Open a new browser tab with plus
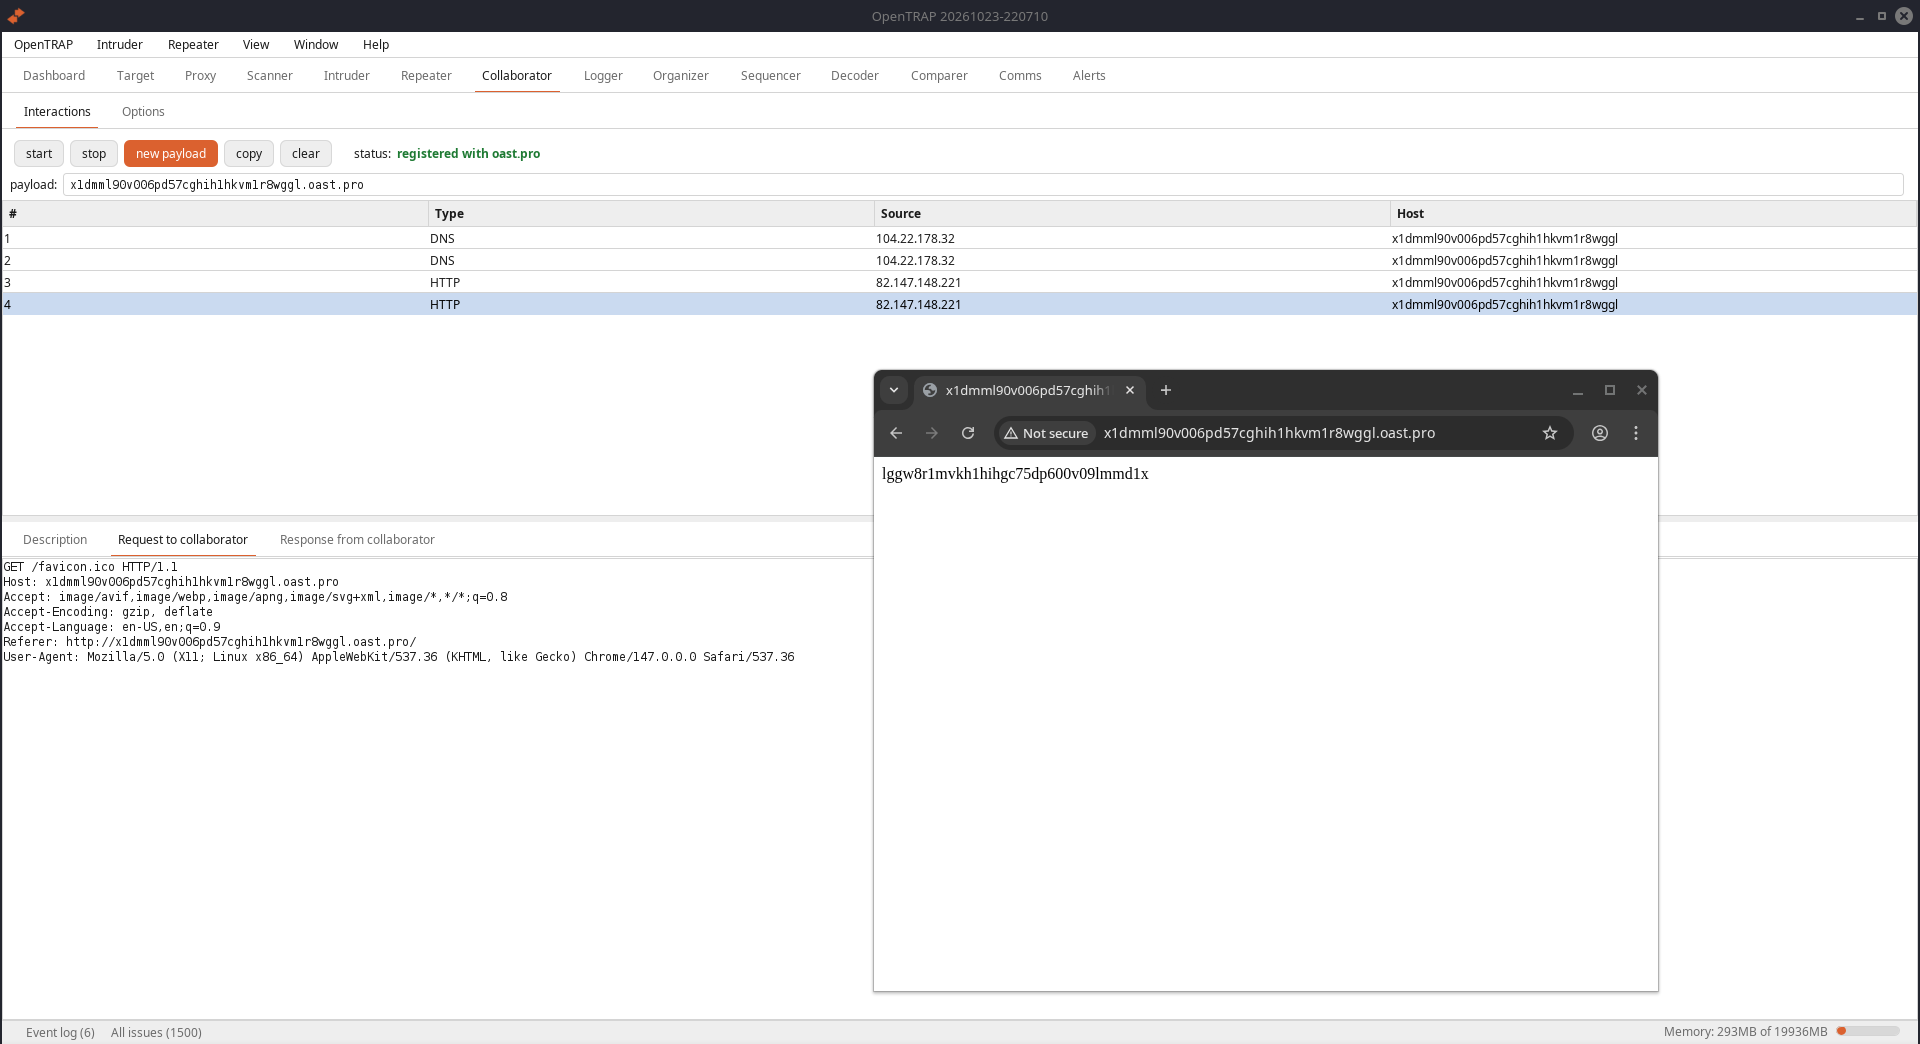Image resolution: width=1920 pixels, height=1044 pixels. coord(1165,390)
